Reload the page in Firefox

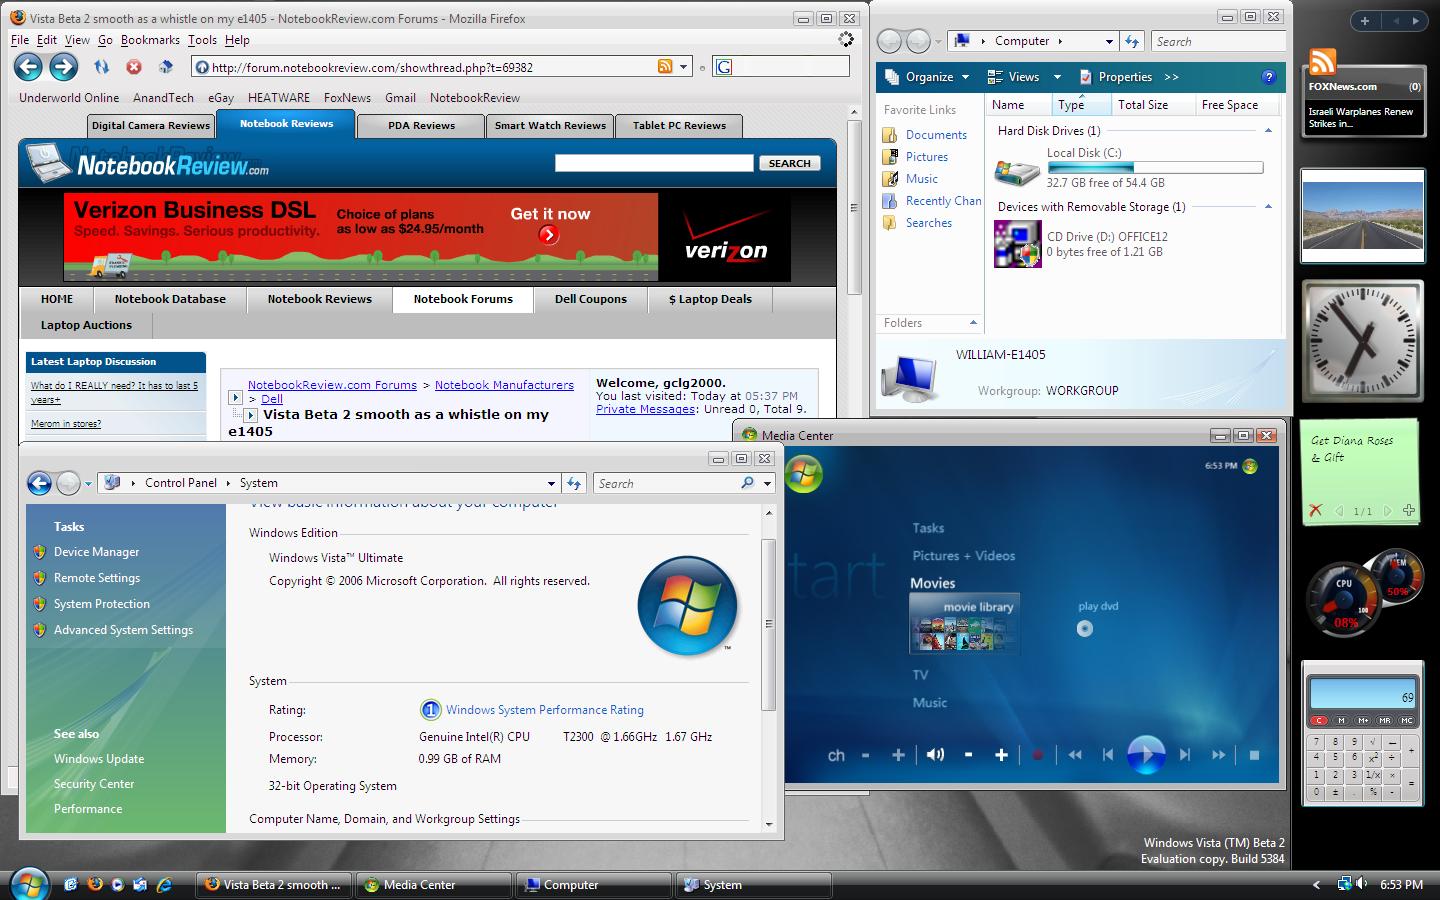coord(101,67)
